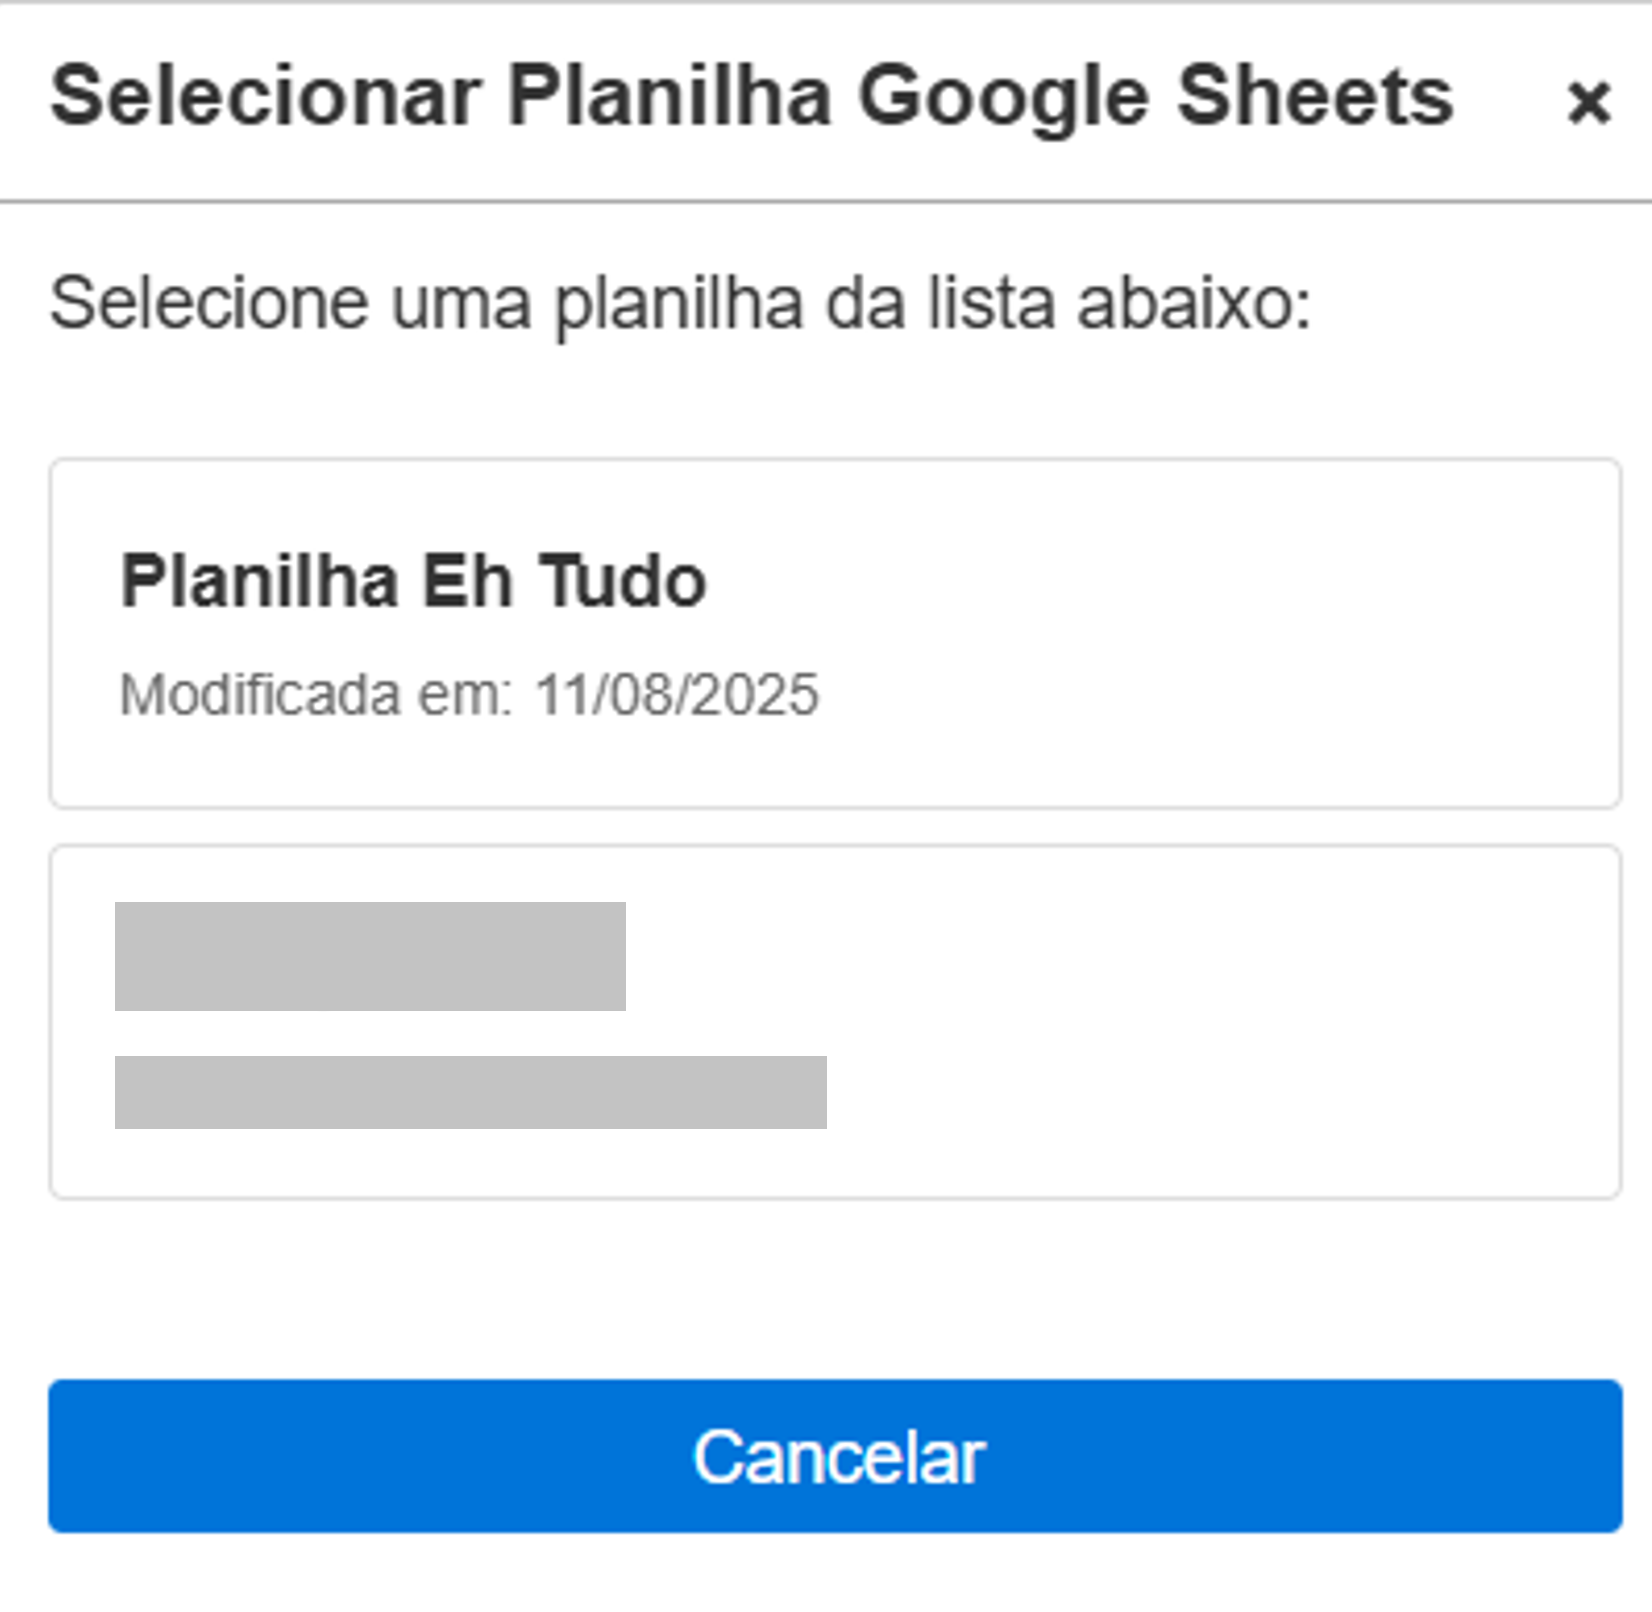Click the Cancelar button

tap(834, 1455)
